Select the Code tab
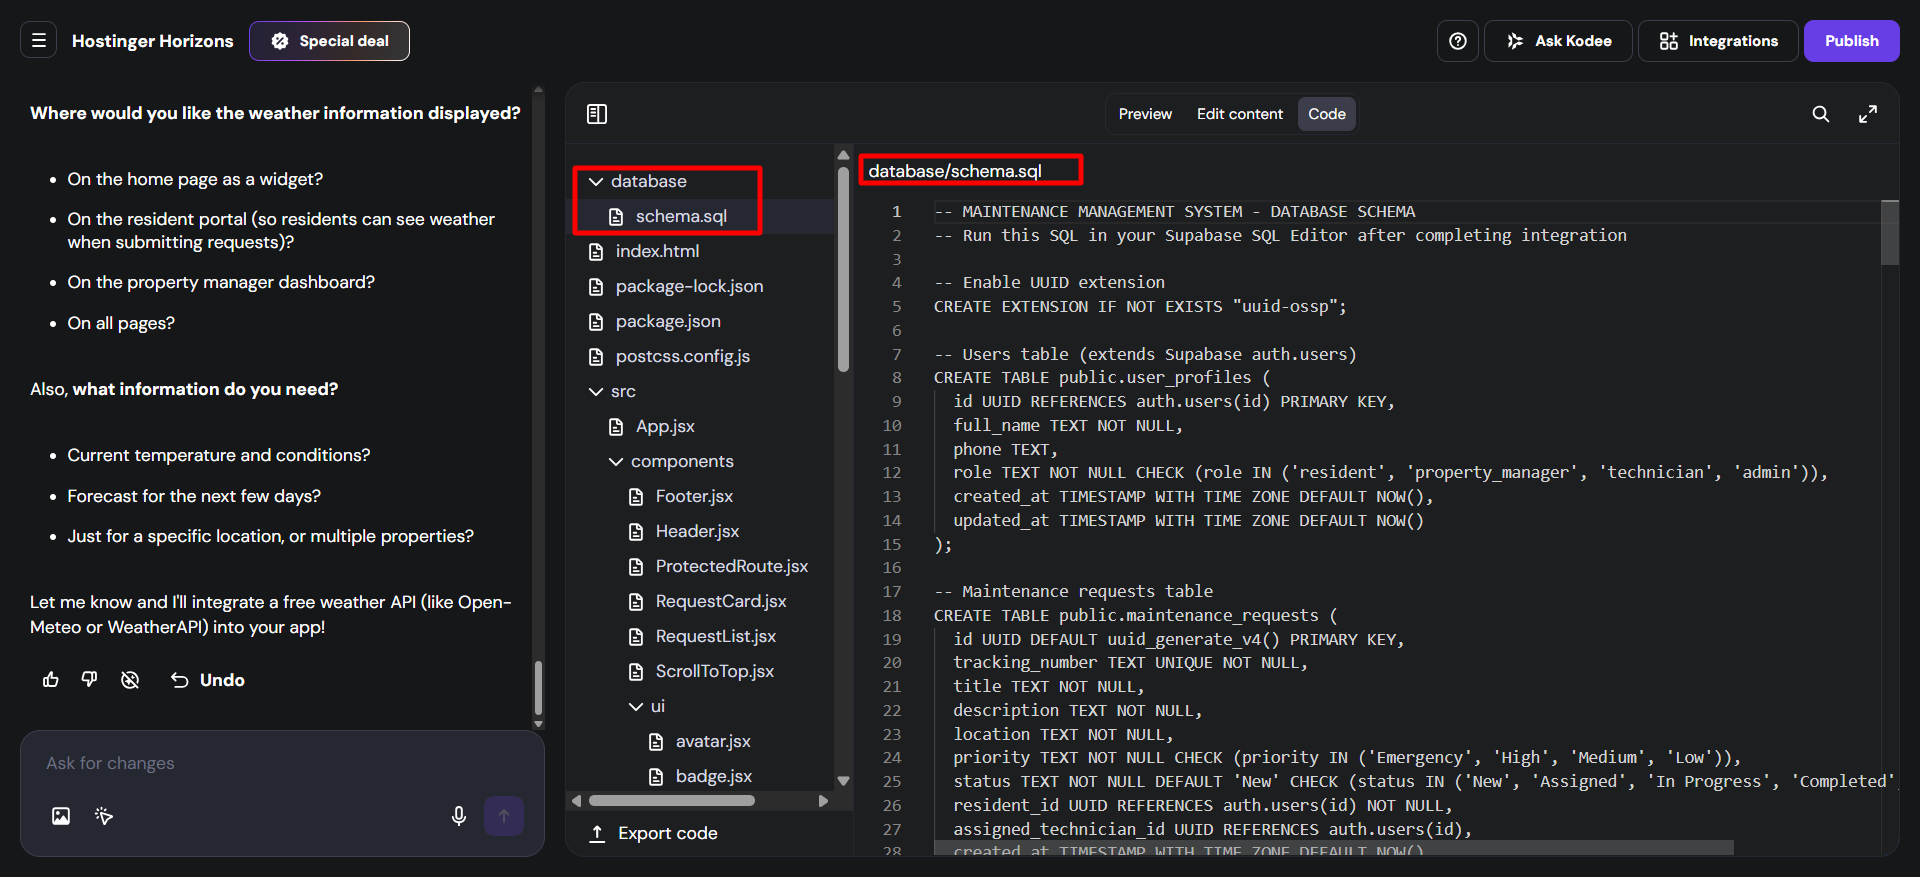 tap(1327, 114)
